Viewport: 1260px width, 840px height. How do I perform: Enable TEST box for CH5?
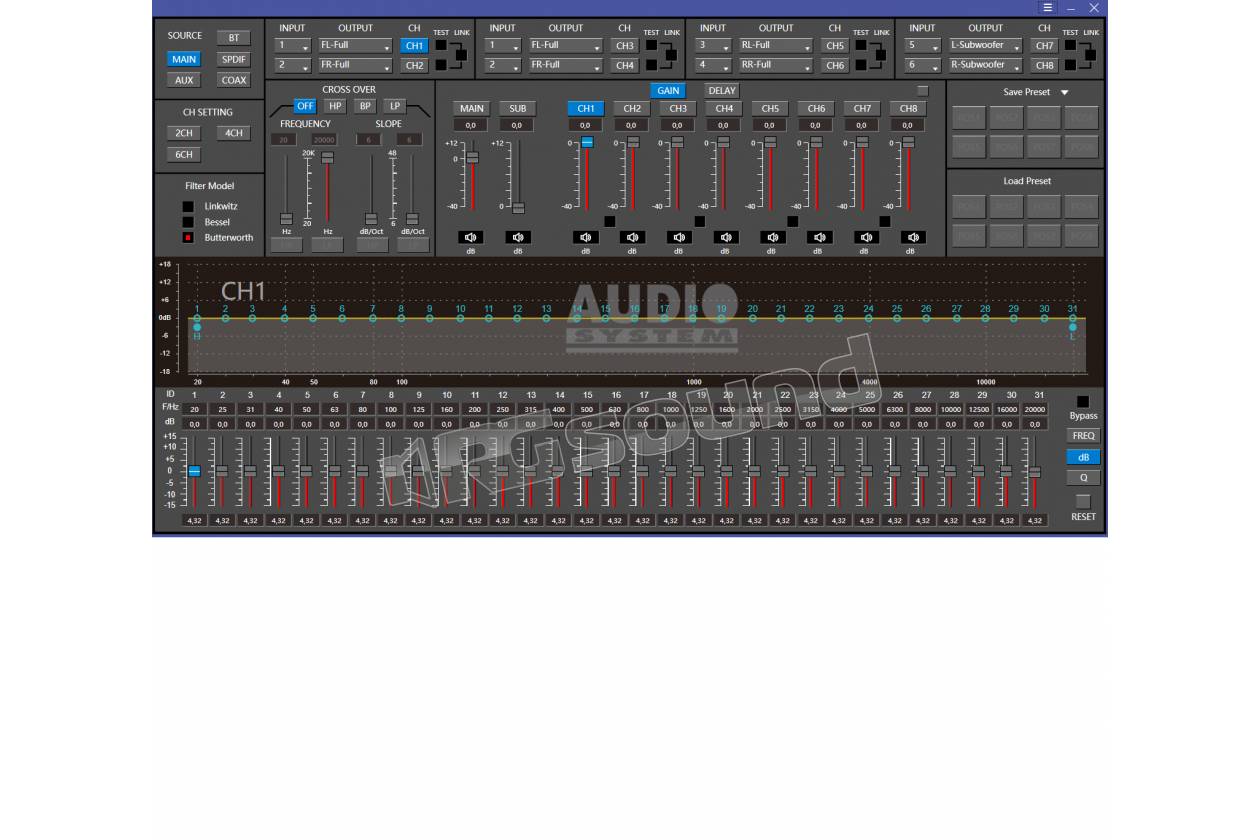(x=861, y=45)
